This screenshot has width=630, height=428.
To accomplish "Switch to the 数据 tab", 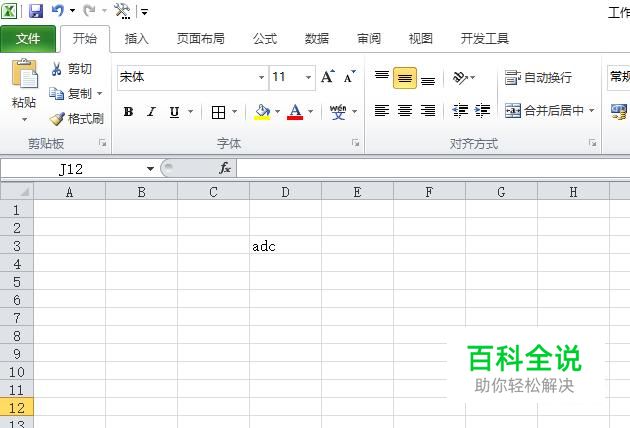I will coord(317,39).
